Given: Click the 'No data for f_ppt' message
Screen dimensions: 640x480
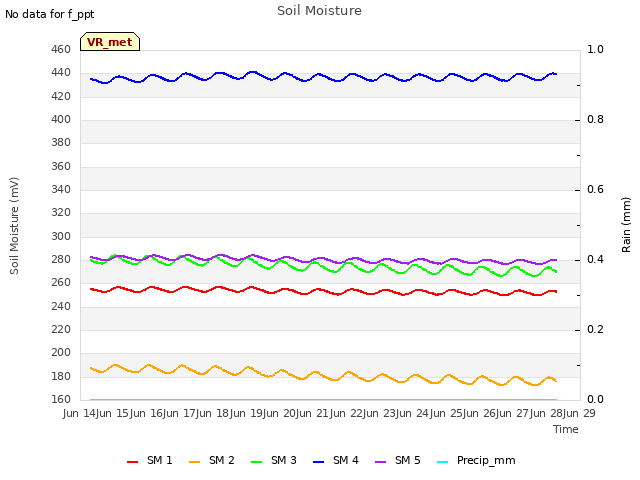Looking at the screenshot, I should click(x=49, y=15).
